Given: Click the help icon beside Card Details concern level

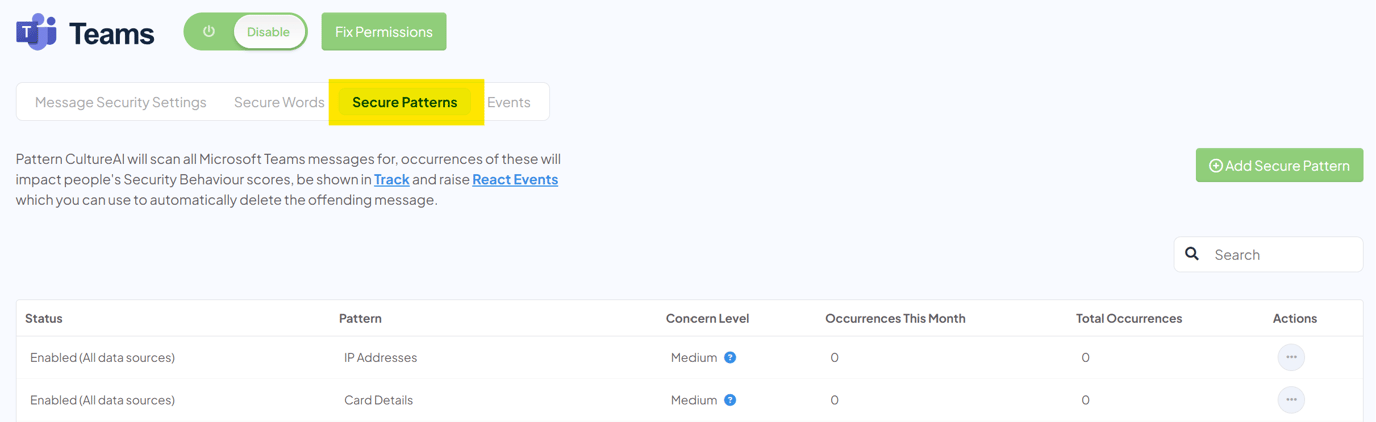Looking at the screenshot, I should (730, 400).
